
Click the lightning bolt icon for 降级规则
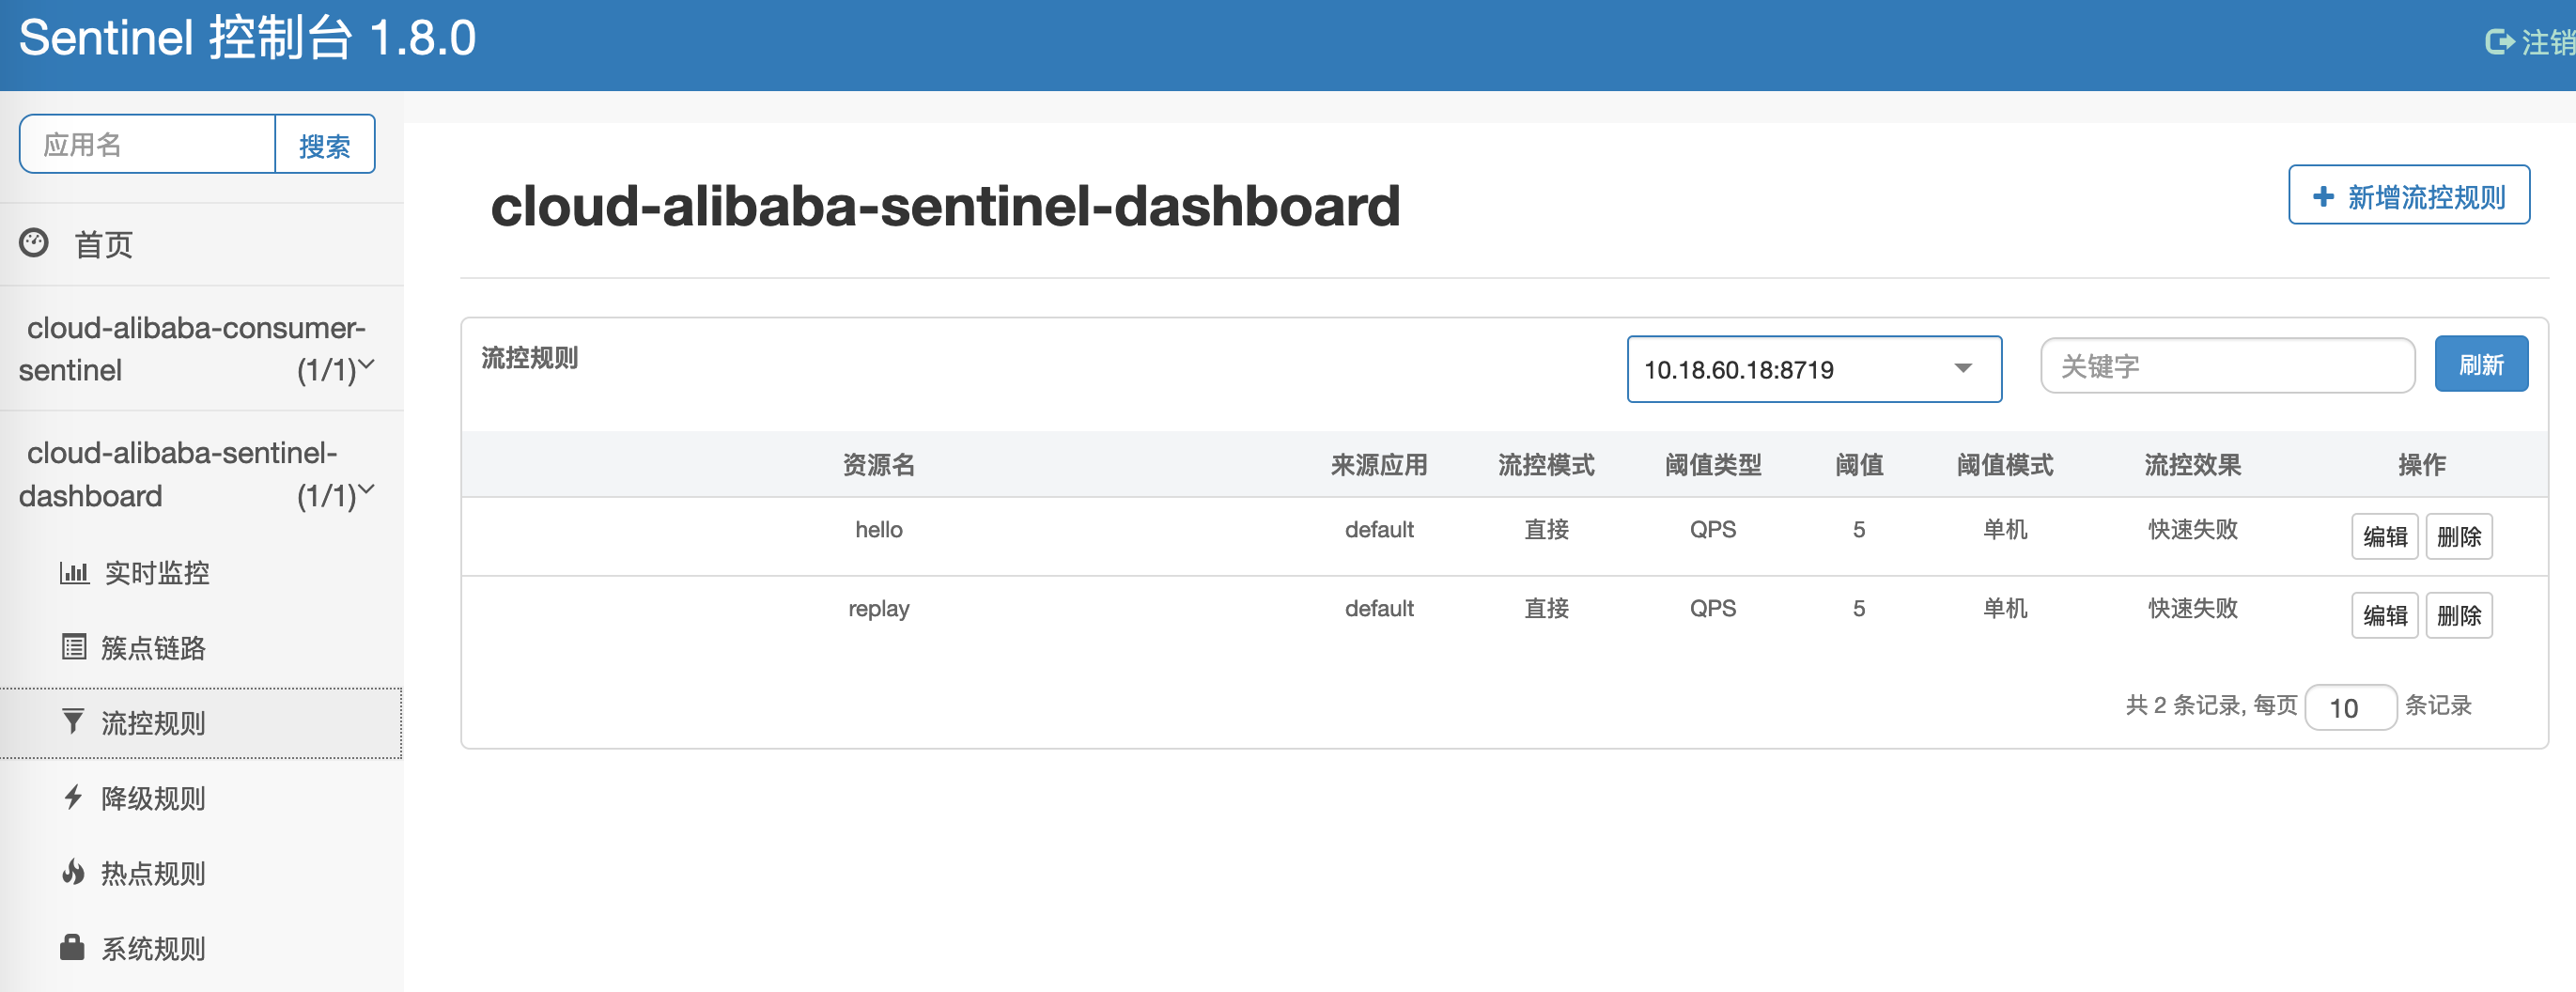(x=73, y=797)
